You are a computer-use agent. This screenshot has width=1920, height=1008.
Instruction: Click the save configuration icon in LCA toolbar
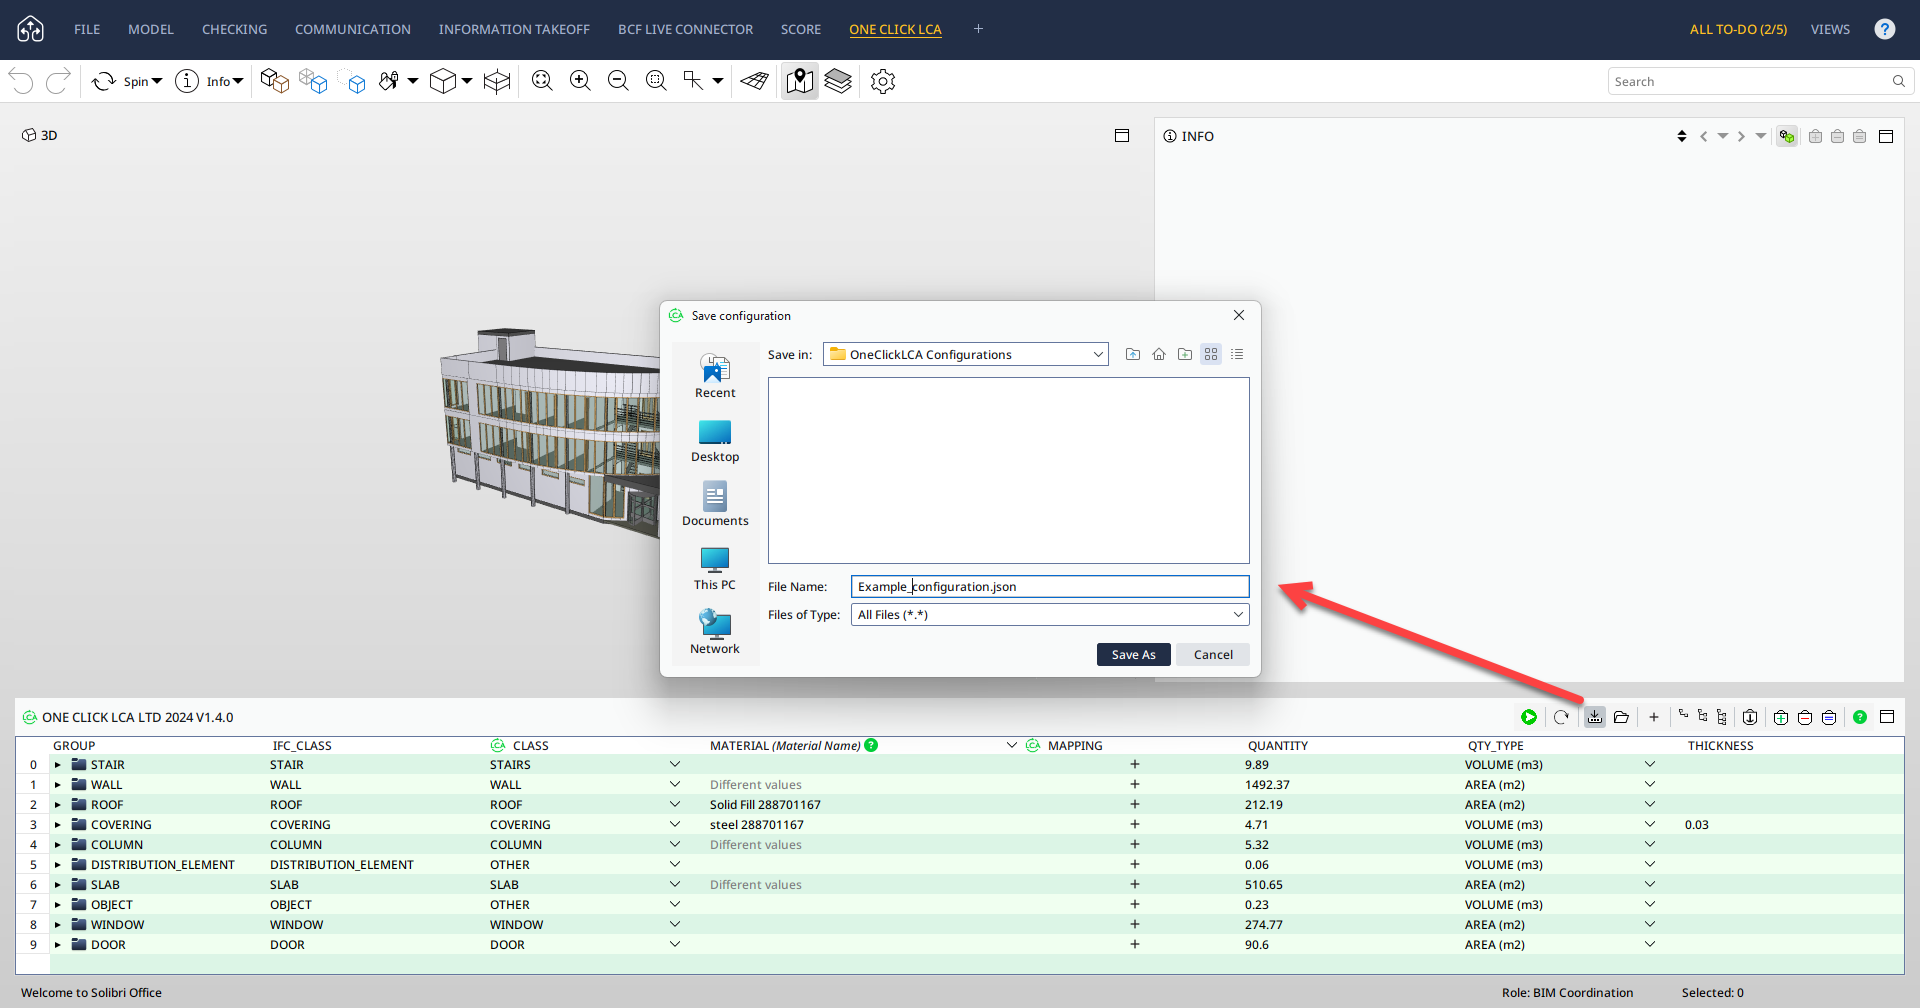1595,717
